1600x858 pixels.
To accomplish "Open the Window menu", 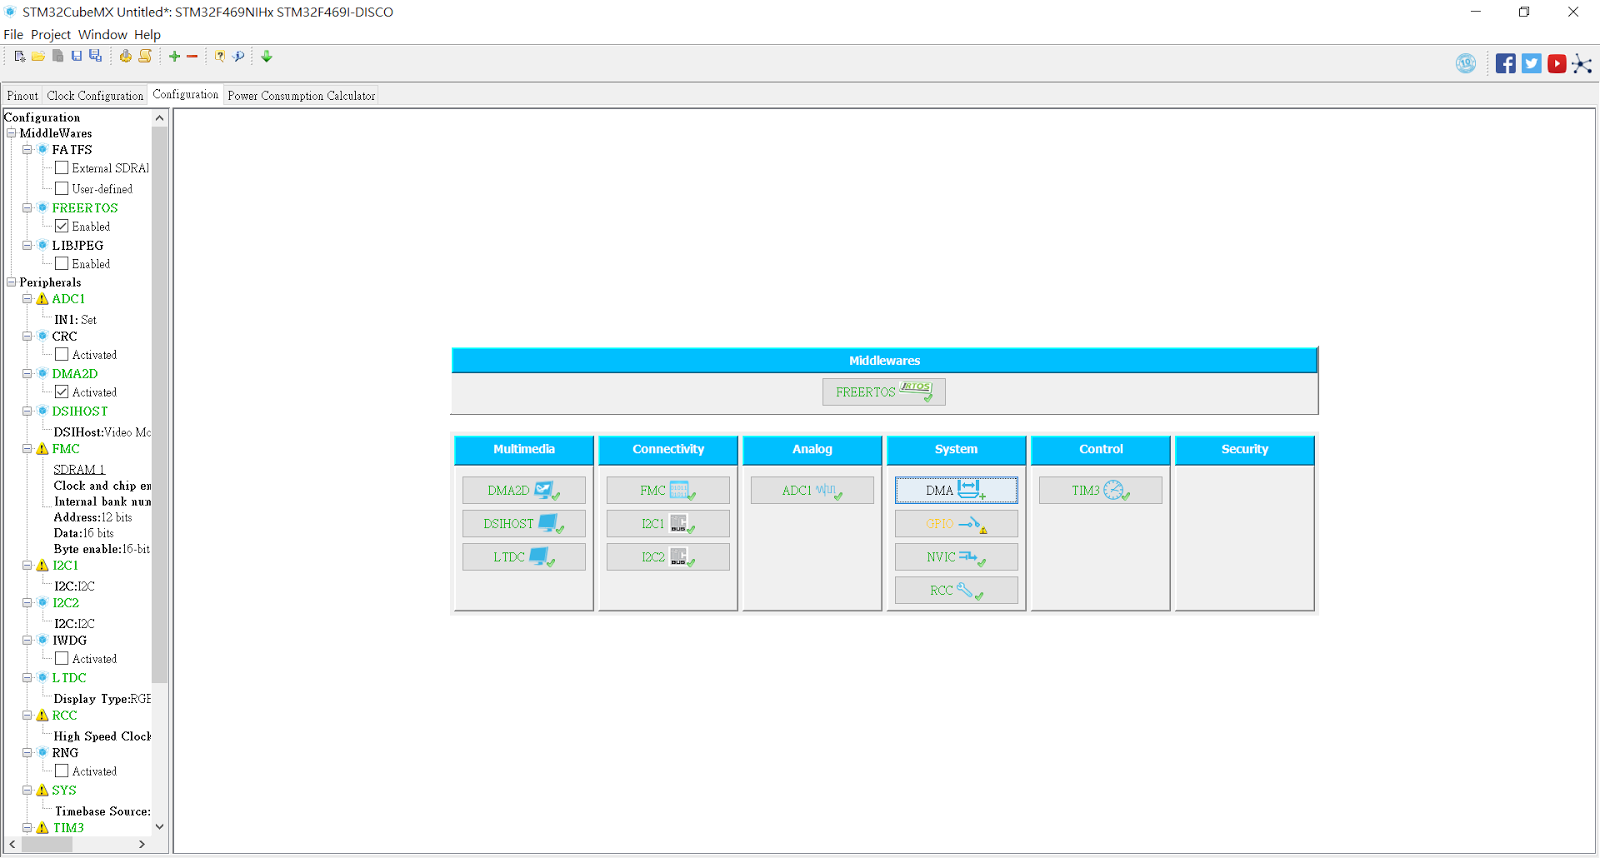I will (x=102, y=34).
